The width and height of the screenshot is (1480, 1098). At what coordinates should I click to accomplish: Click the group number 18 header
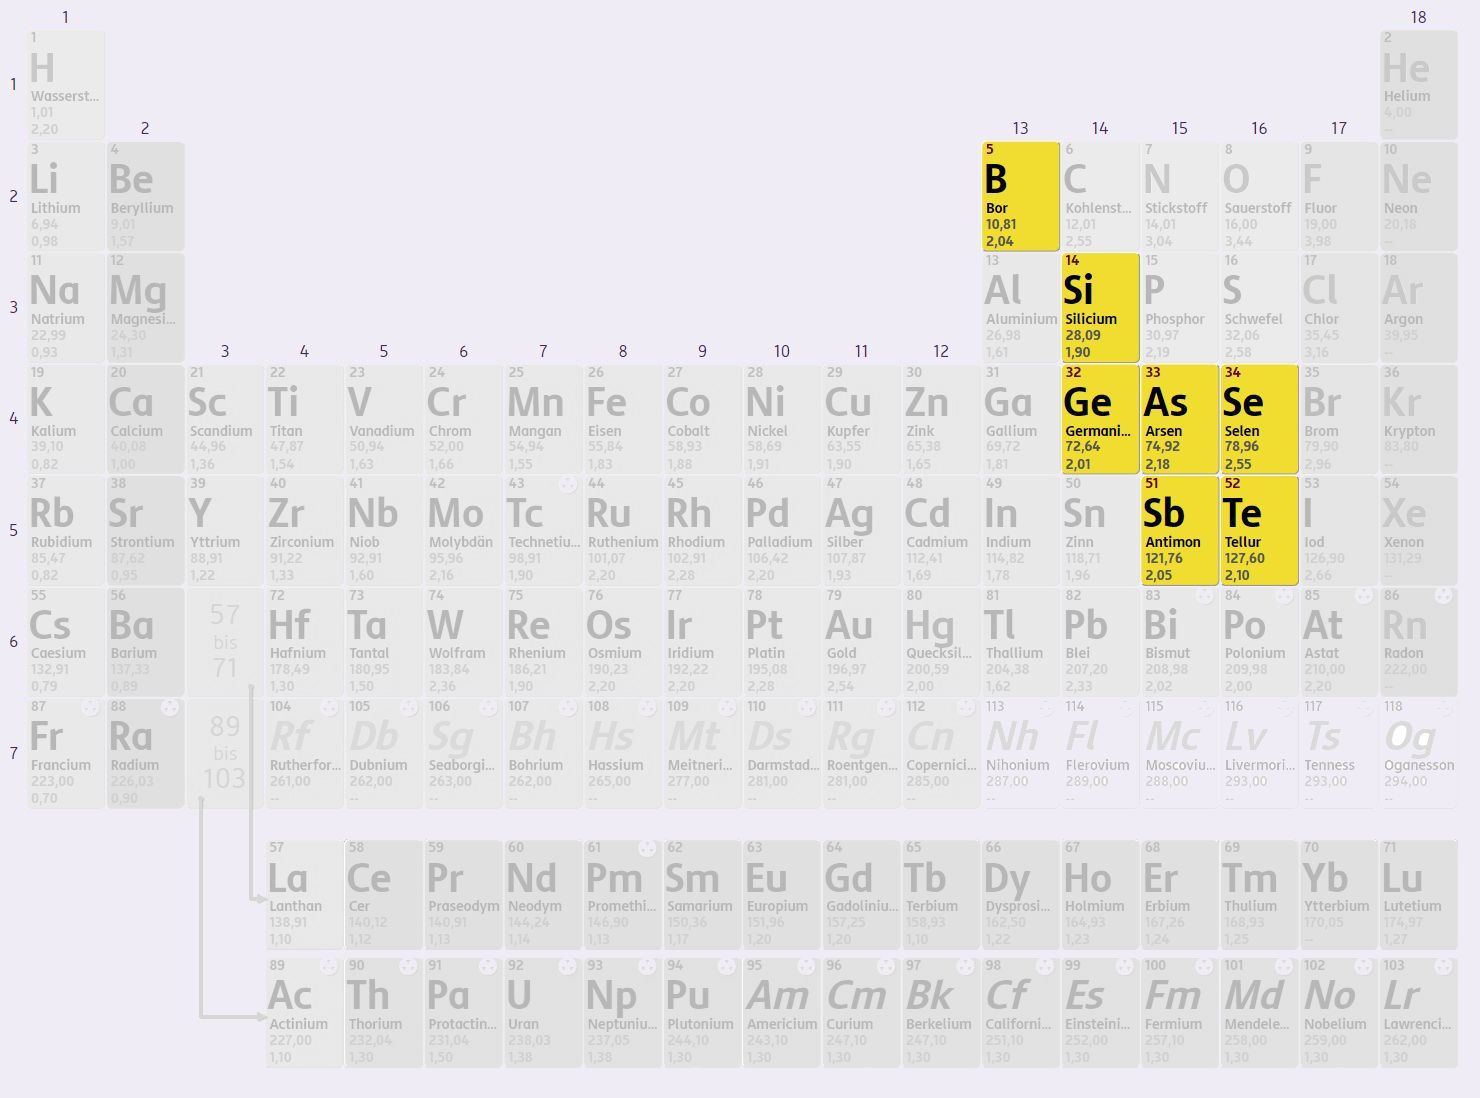(1418, 17)
